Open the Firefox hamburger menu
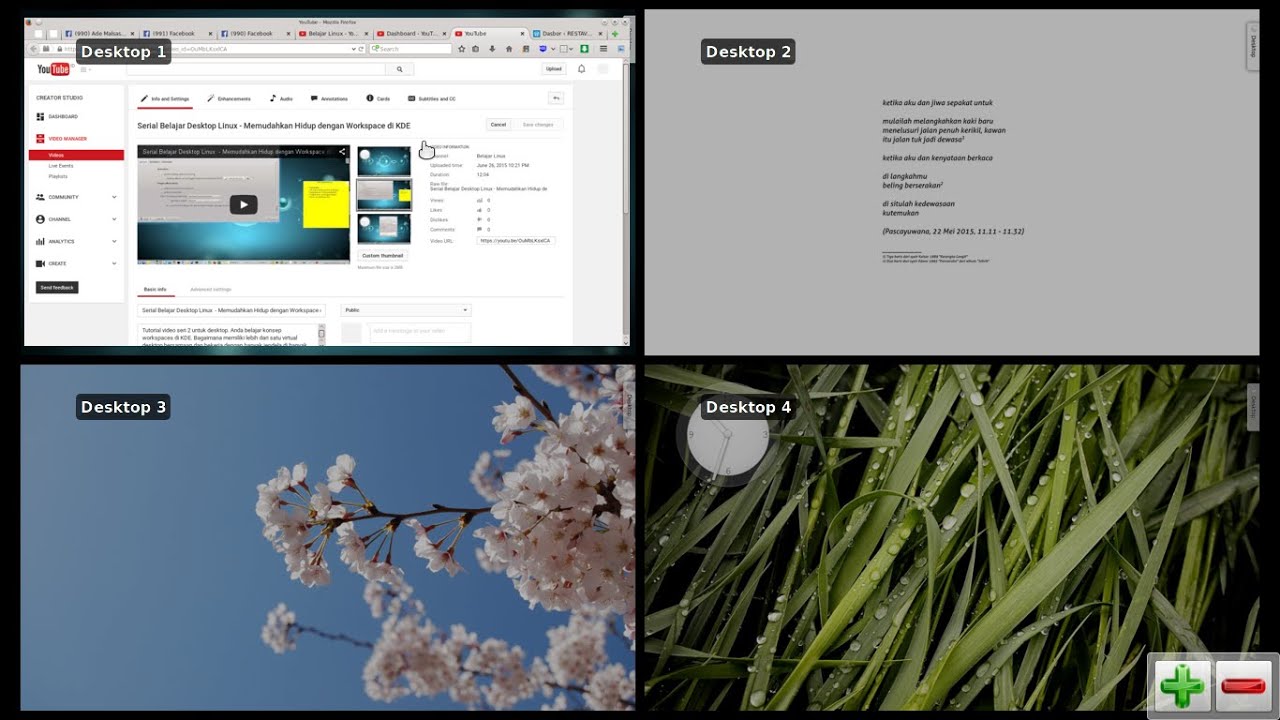 (x=603, y=48)
